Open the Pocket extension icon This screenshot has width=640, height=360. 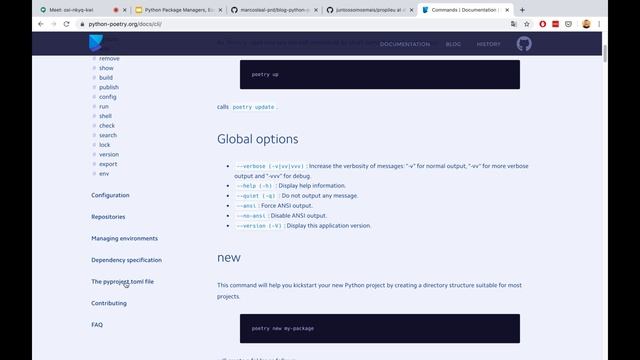[x=569, y=24]
